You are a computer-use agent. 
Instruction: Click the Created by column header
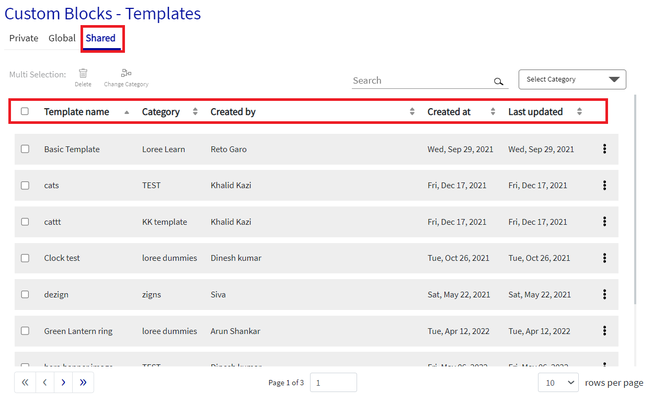233,112
